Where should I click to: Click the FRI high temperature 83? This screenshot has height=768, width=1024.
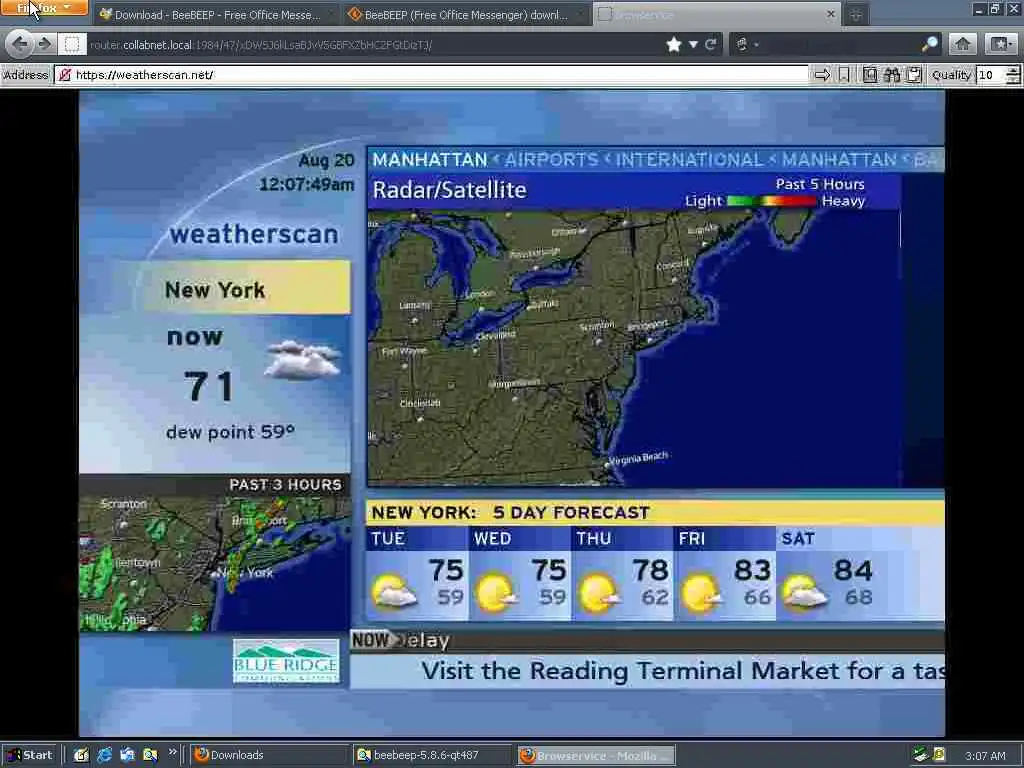[752, 570]
